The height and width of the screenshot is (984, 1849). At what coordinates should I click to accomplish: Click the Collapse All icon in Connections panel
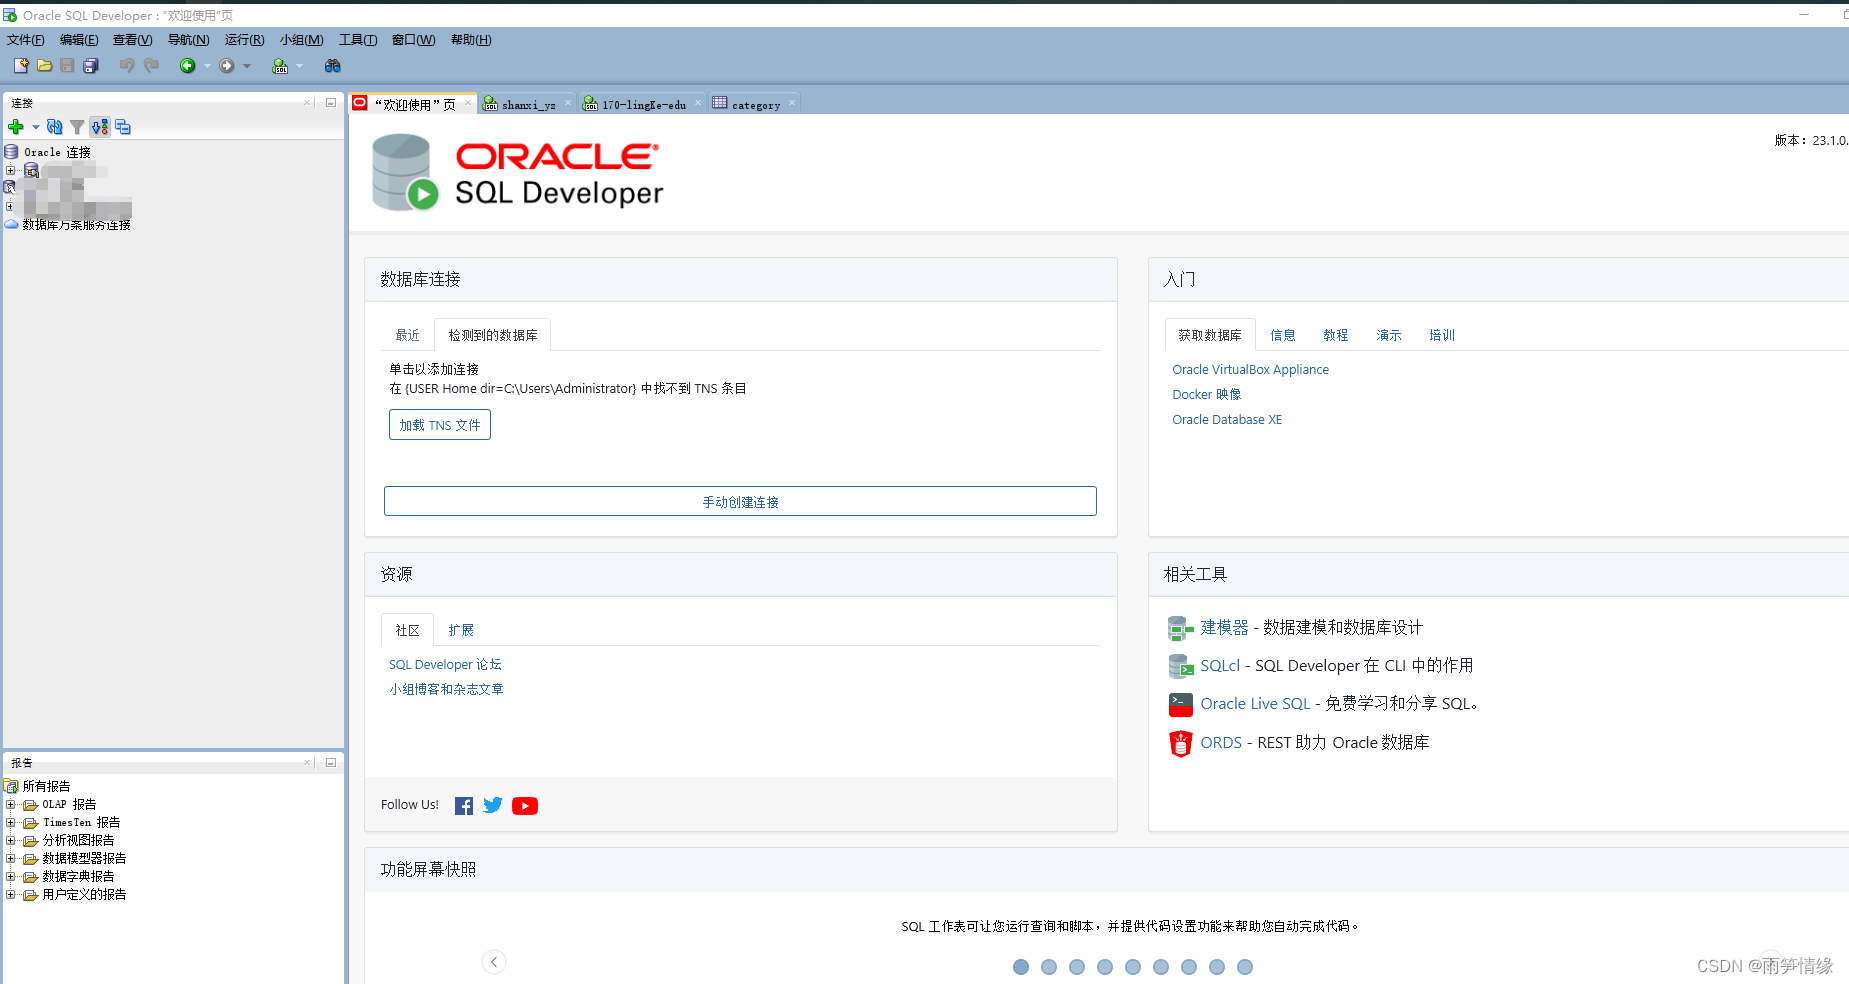123,127
